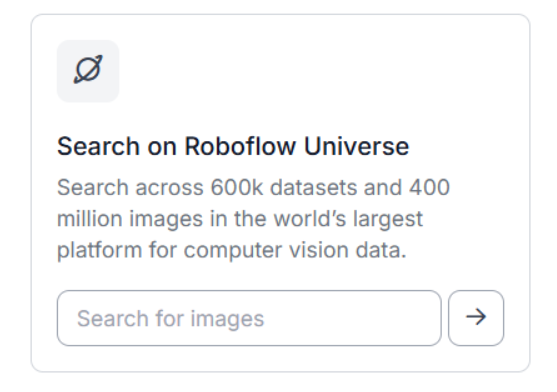Viewport: 557px width, 392px height.
Task: Select the card description paragraph text
Action: tap(253, 219)
